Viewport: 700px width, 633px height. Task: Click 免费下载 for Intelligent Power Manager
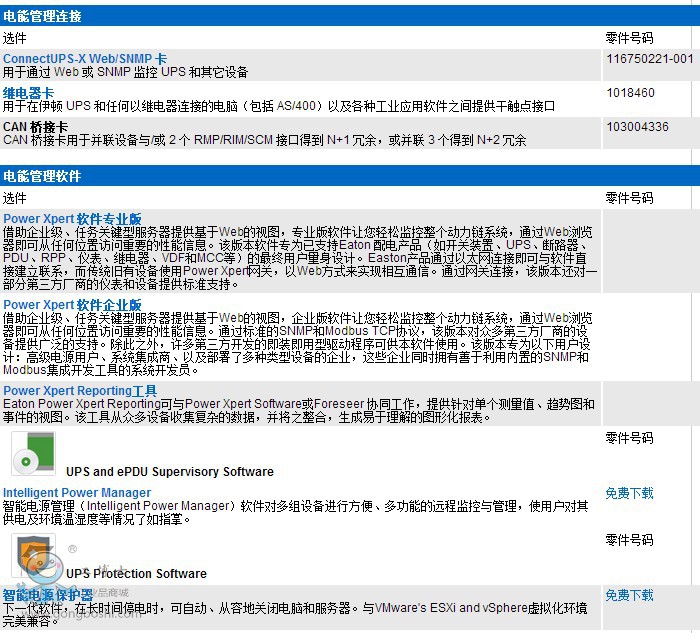point(629,493)
